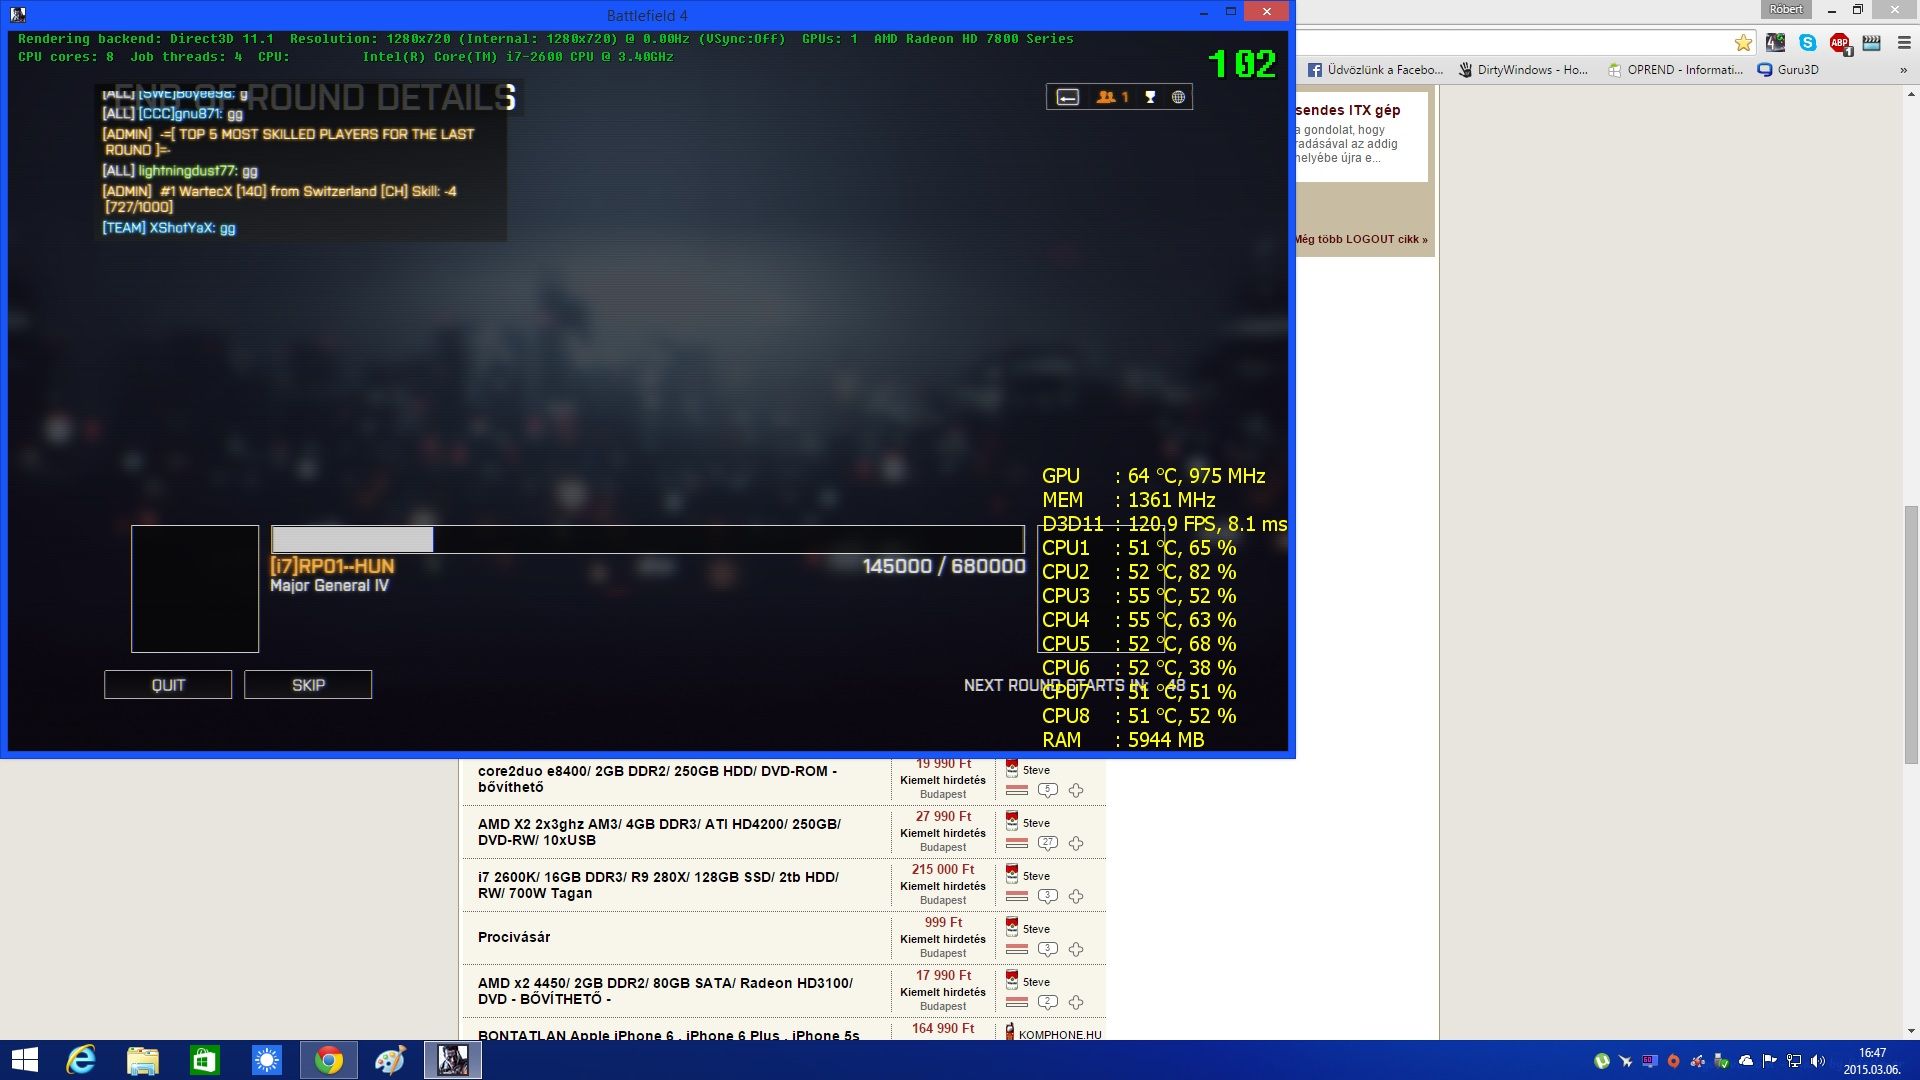
Task: Open the taskbar clock 16:47
Action: click(1872, 1061)
